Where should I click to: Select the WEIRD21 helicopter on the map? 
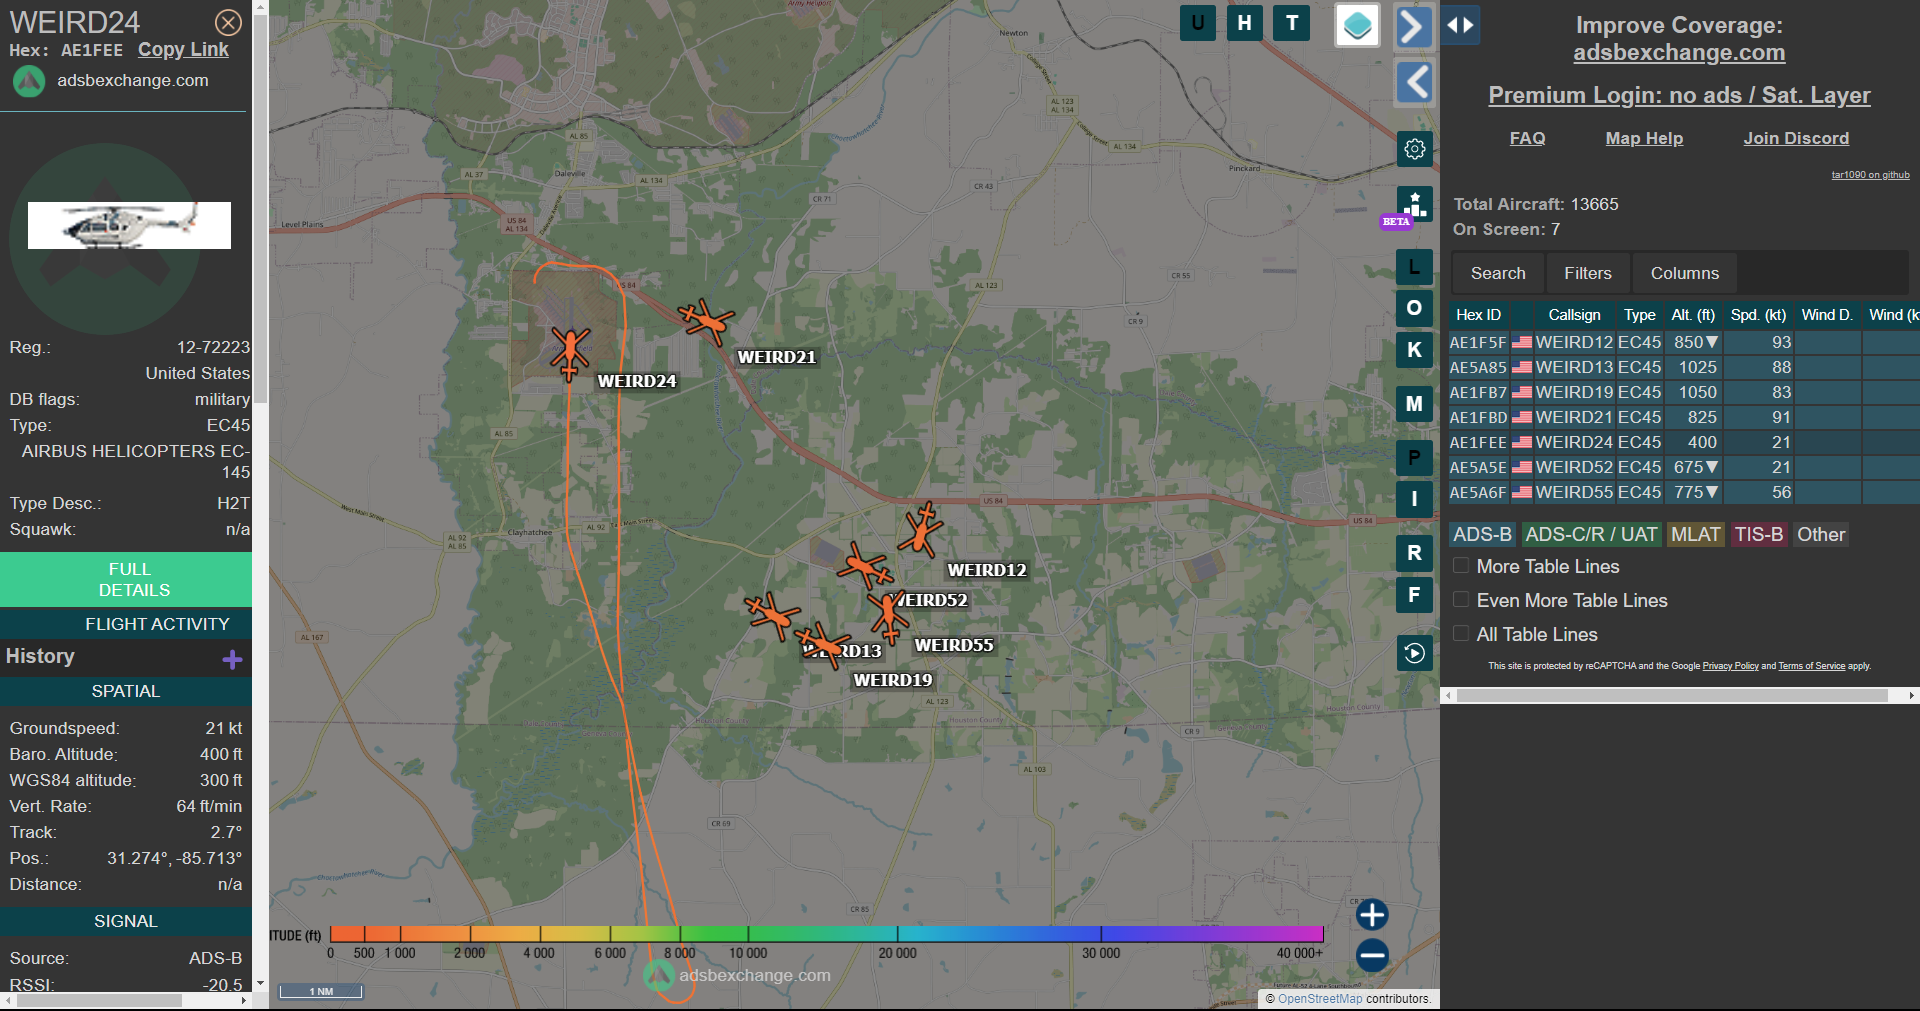pyautogui.click(x=707, y=322)
